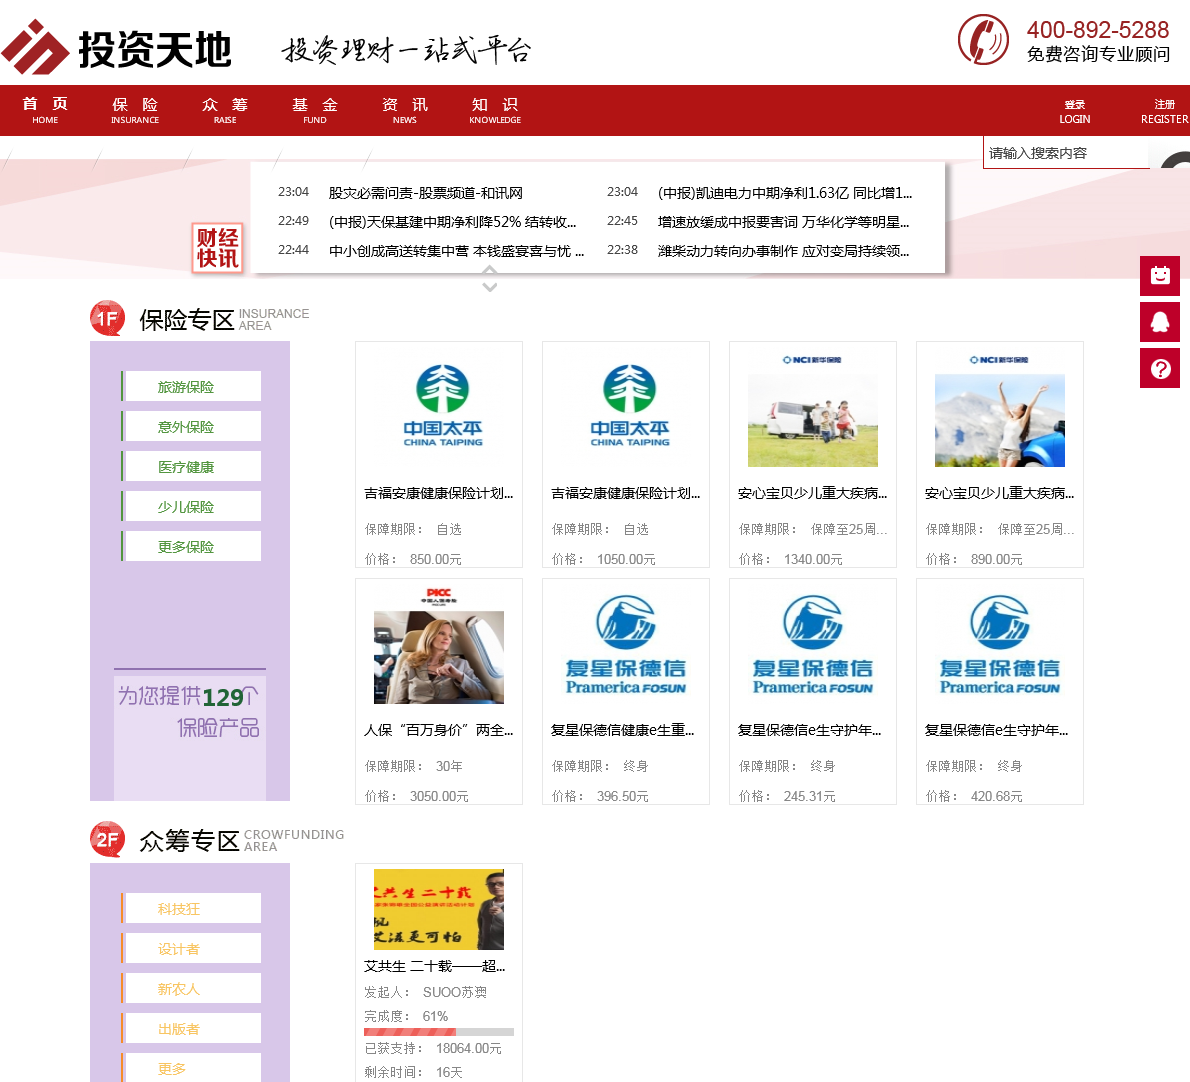Click 发起人 SUOO苏奥 text
The image size is (1190, 1082).
point(425,992)
